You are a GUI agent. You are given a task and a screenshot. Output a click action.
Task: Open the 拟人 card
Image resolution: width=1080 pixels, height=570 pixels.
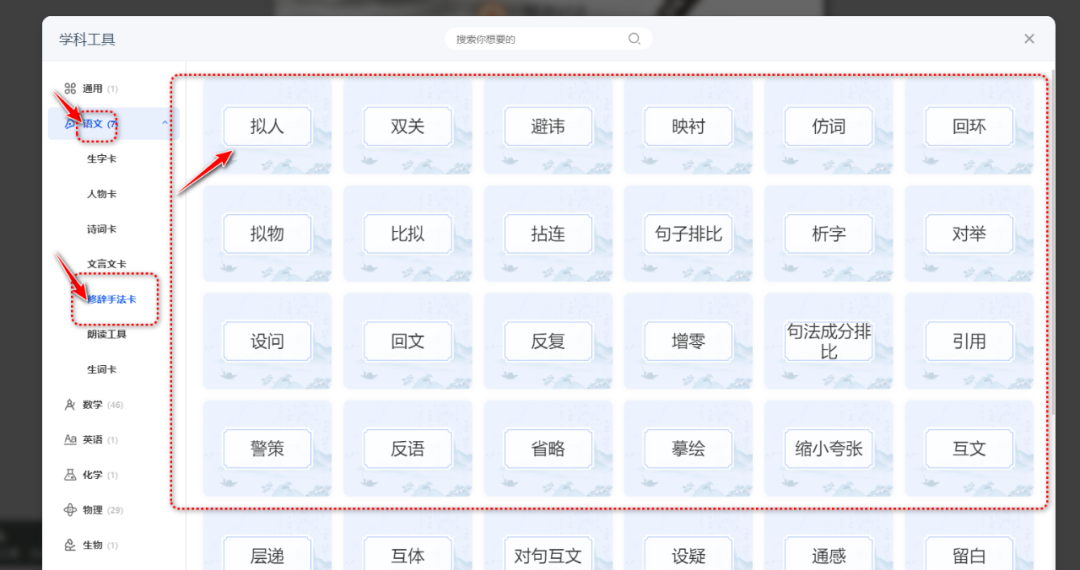point(267,127)
